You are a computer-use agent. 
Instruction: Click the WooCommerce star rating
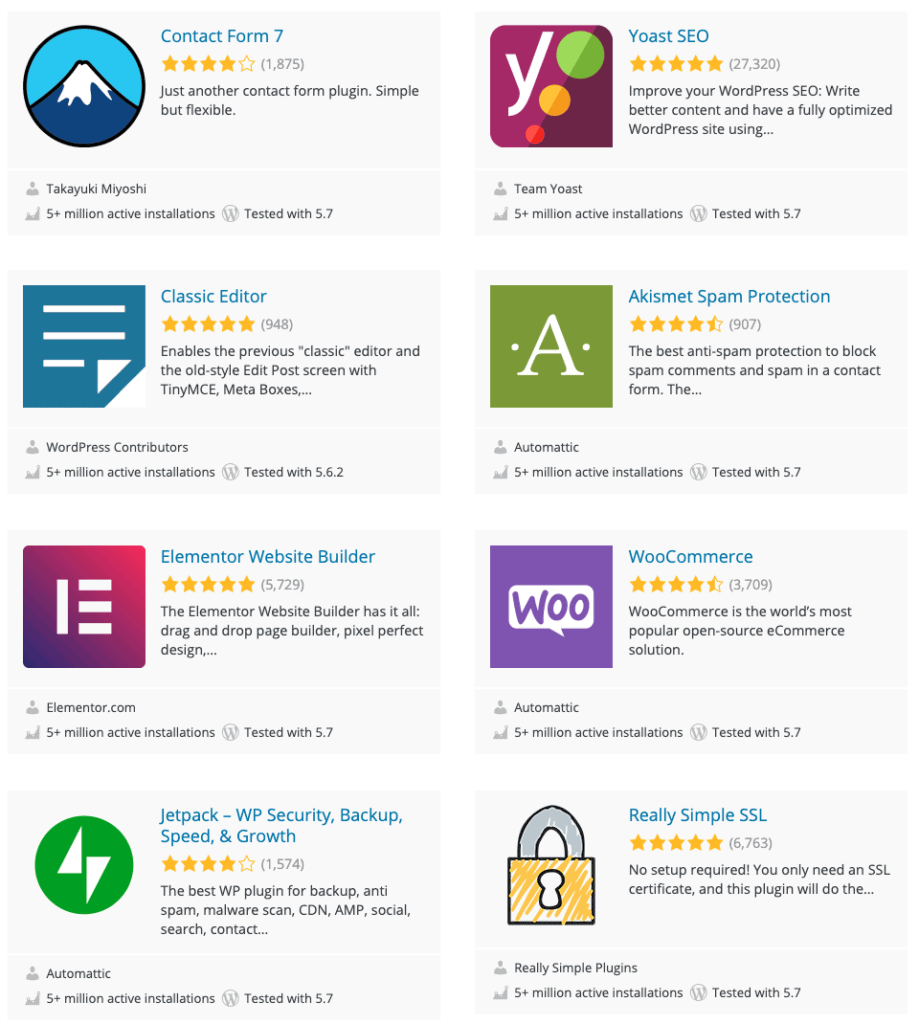[676, 584]
